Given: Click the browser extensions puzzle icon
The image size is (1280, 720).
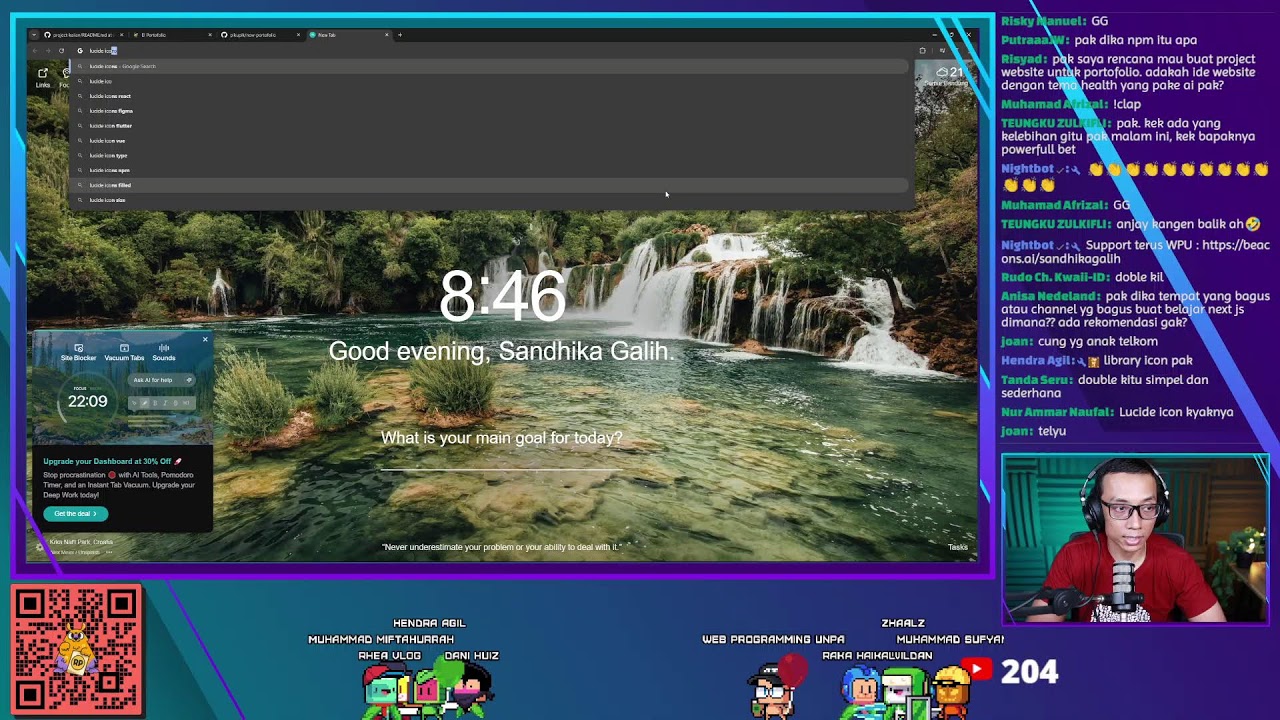Looking at the screenshot, I should pyautogui.click(x=923, y=50).
